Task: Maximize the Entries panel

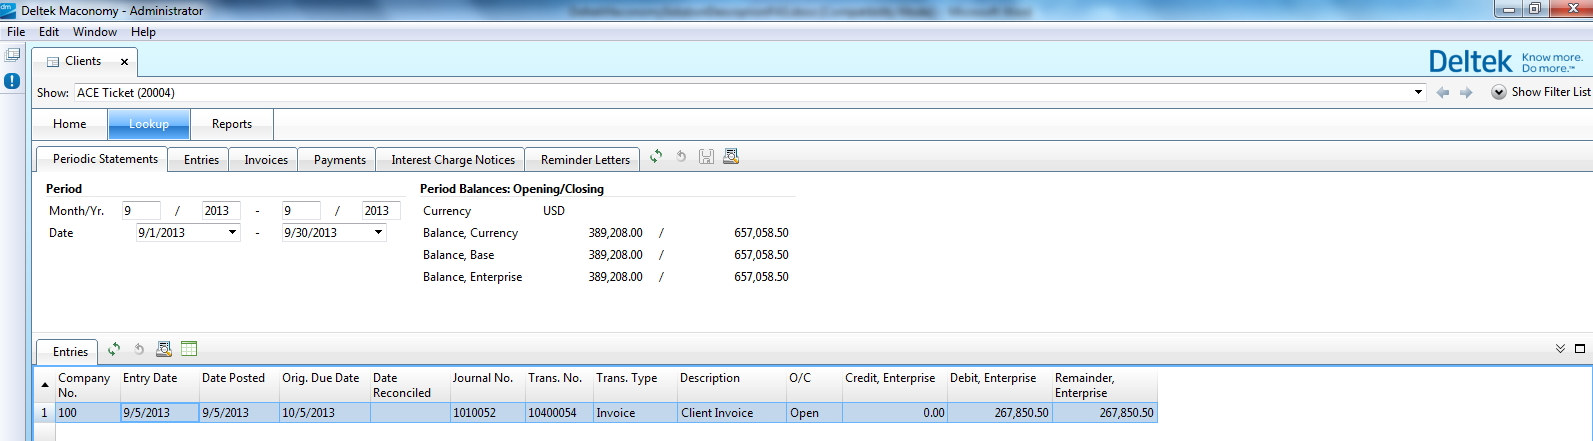Action: click(1580, 349)
